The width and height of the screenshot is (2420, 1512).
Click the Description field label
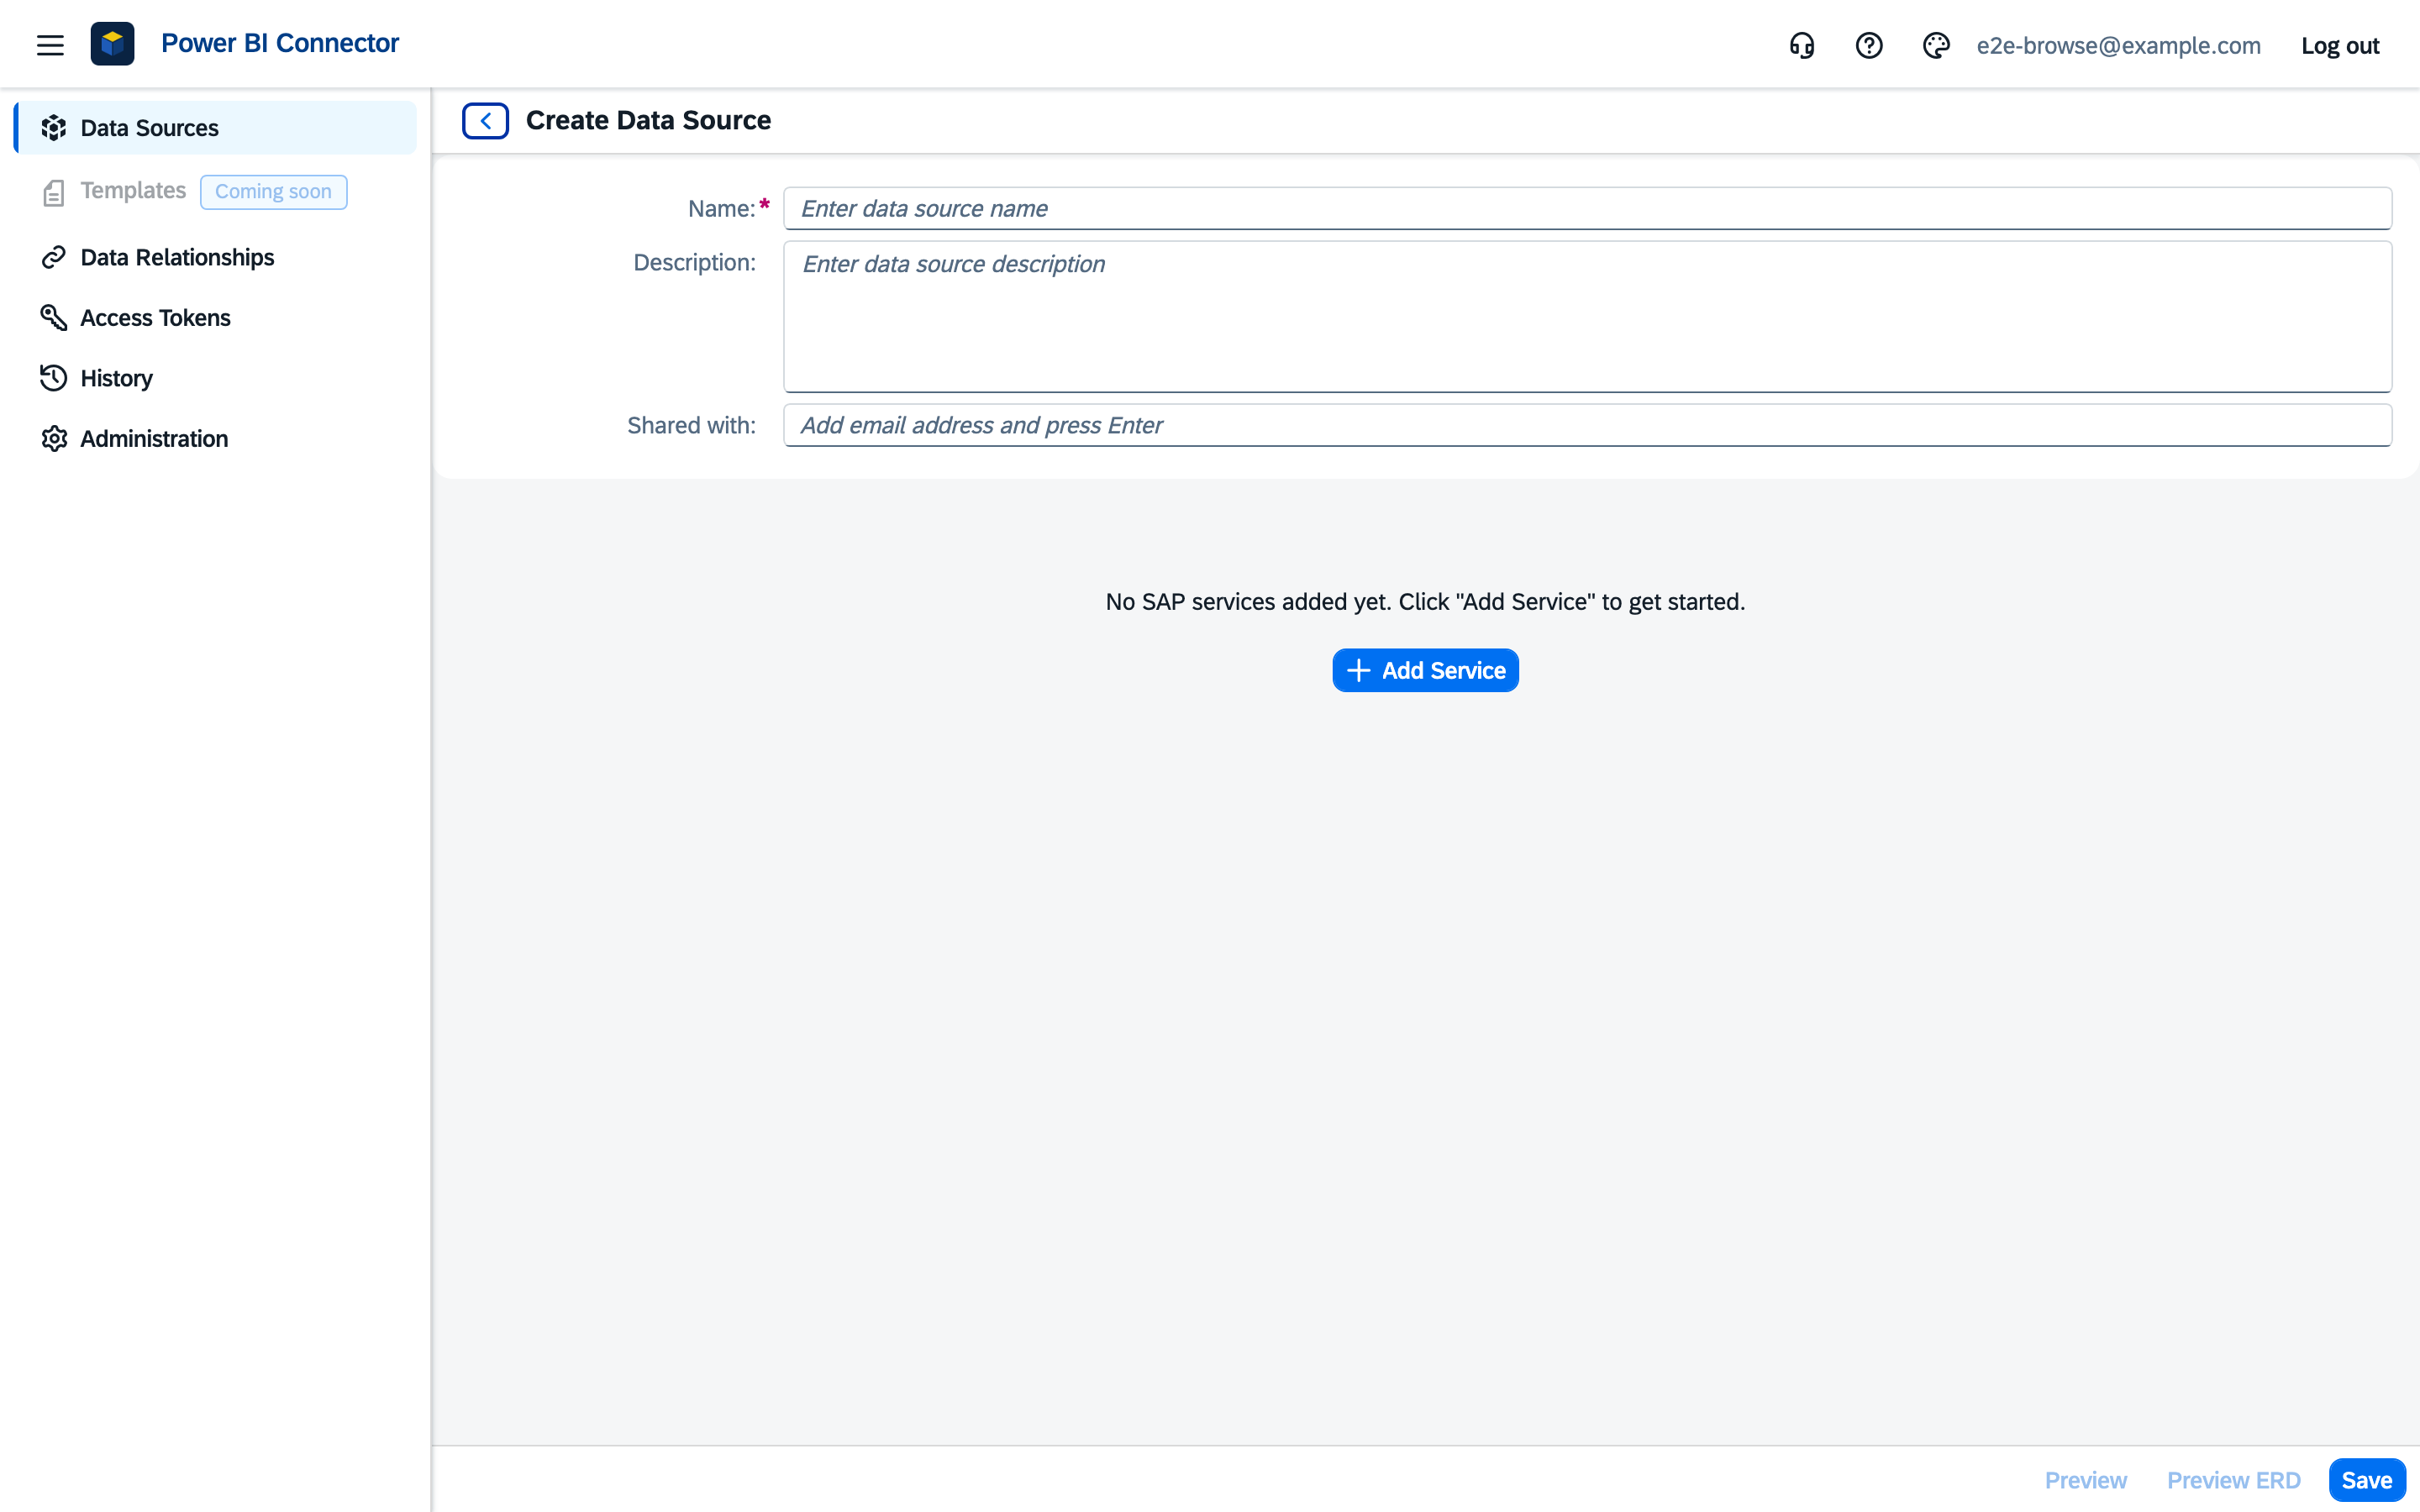click(x=694, y=262)
